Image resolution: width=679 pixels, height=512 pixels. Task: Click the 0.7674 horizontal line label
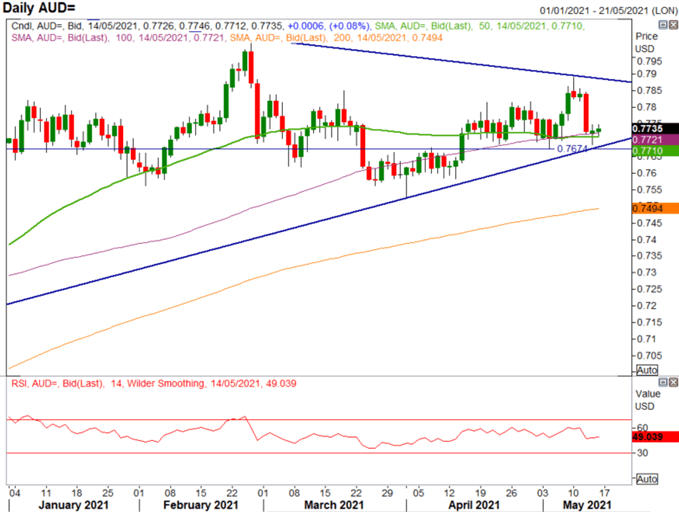572,149
